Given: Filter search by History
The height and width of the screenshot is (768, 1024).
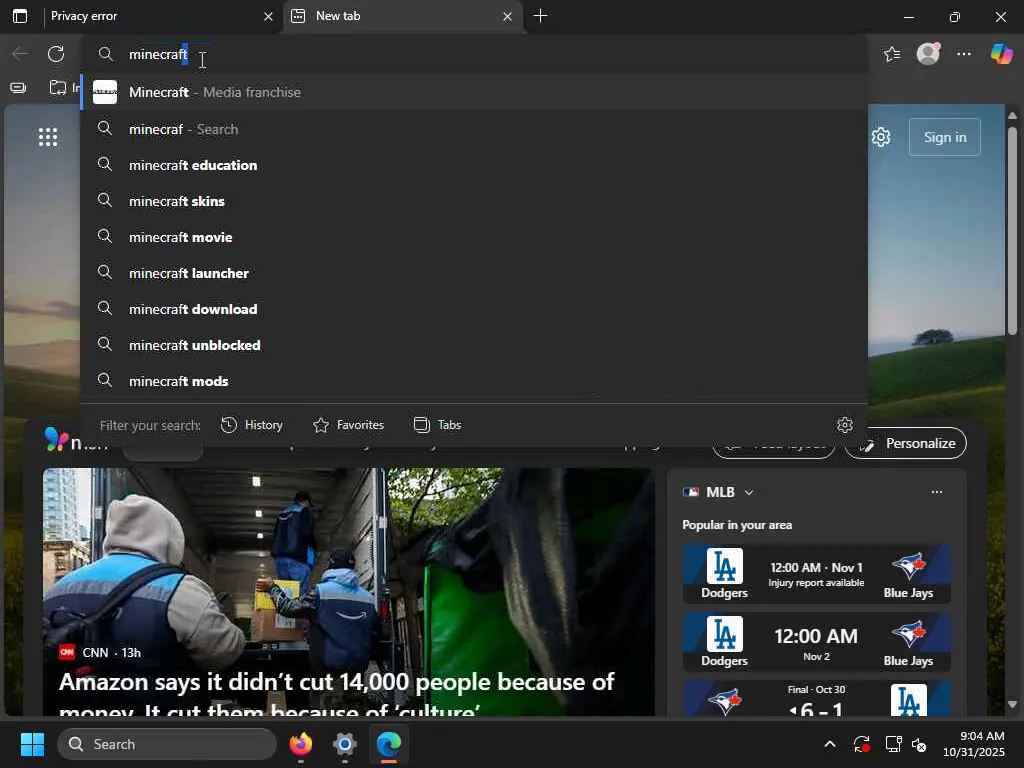Looking at the screenshot, I should pos(251,425).
